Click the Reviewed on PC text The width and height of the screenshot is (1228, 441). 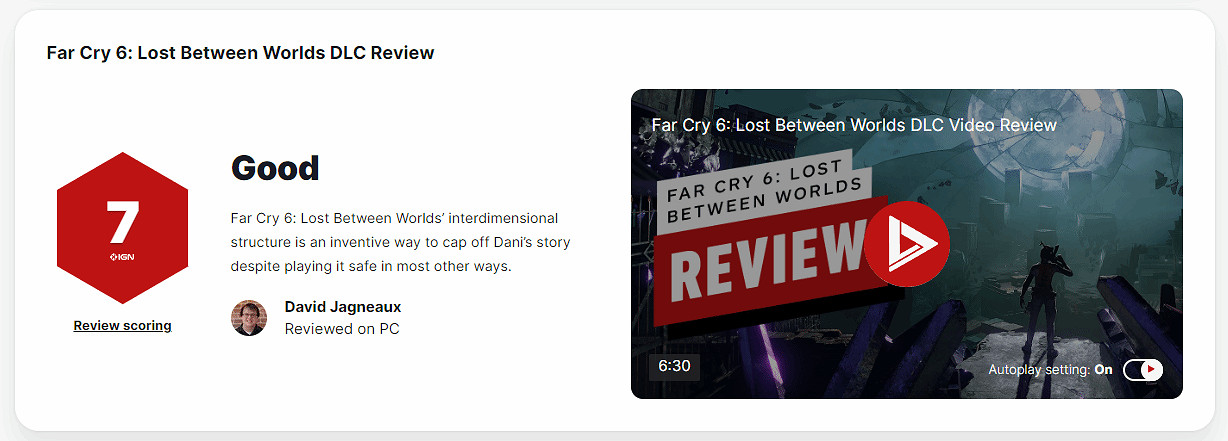pos(342,329)
